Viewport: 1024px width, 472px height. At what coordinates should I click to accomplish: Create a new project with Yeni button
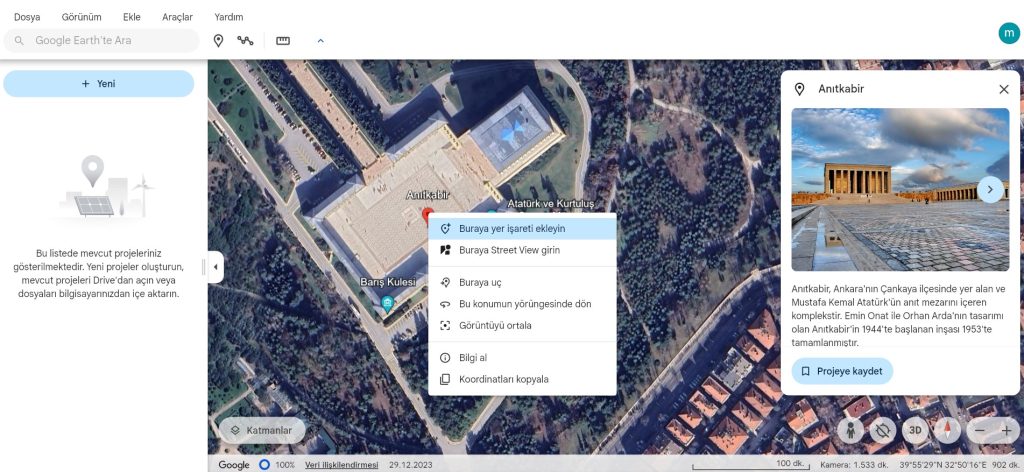coord(99,84)
